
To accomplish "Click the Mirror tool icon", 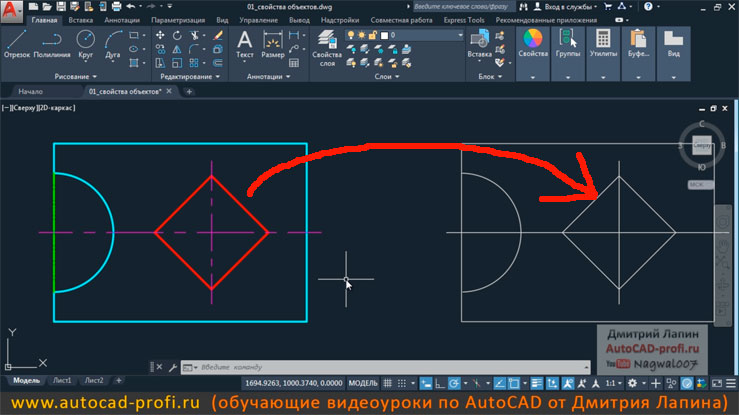I will point(177,49).
